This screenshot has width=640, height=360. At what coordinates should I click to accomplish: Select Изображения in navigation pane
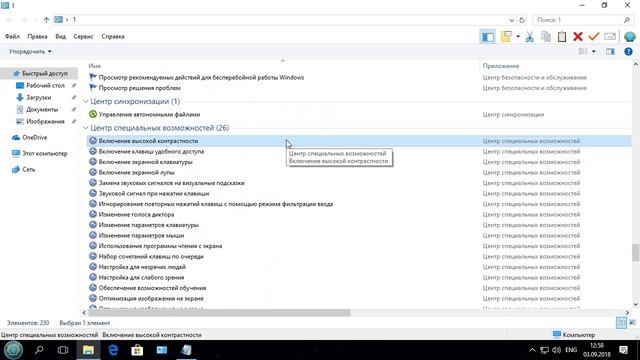[45, 121]
